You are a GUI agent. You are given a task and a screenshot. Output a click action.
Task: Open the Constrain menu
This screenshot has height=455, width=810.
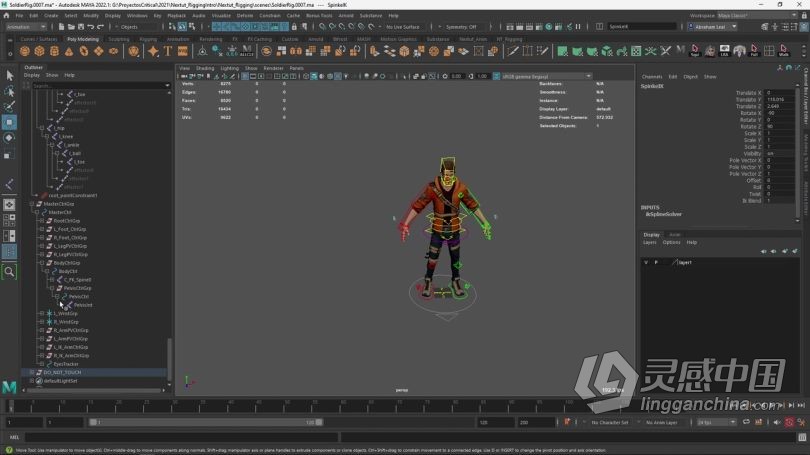(270, 16)
